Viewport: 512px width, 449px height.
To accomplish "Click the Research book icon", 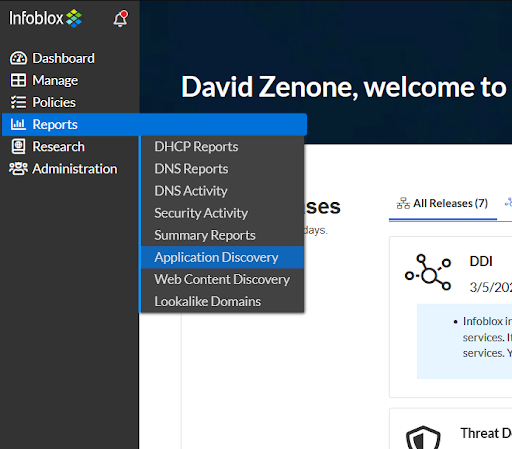I will (x=18, y=147).
